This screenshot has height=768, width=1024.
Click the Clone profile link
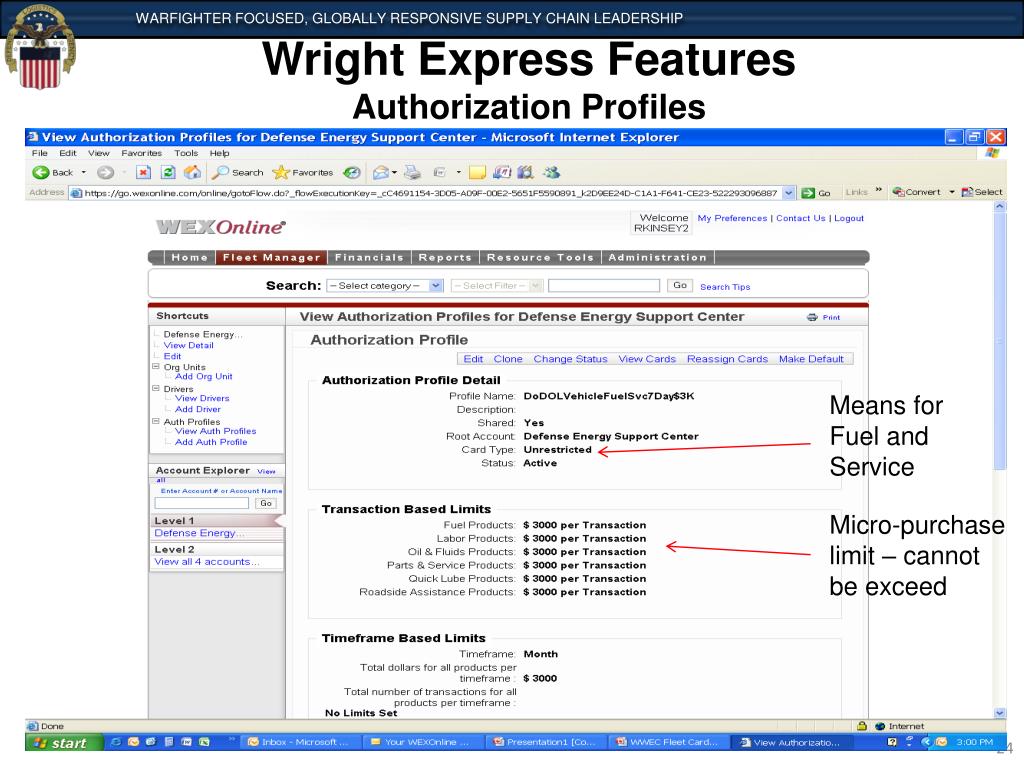coord(508,359)
